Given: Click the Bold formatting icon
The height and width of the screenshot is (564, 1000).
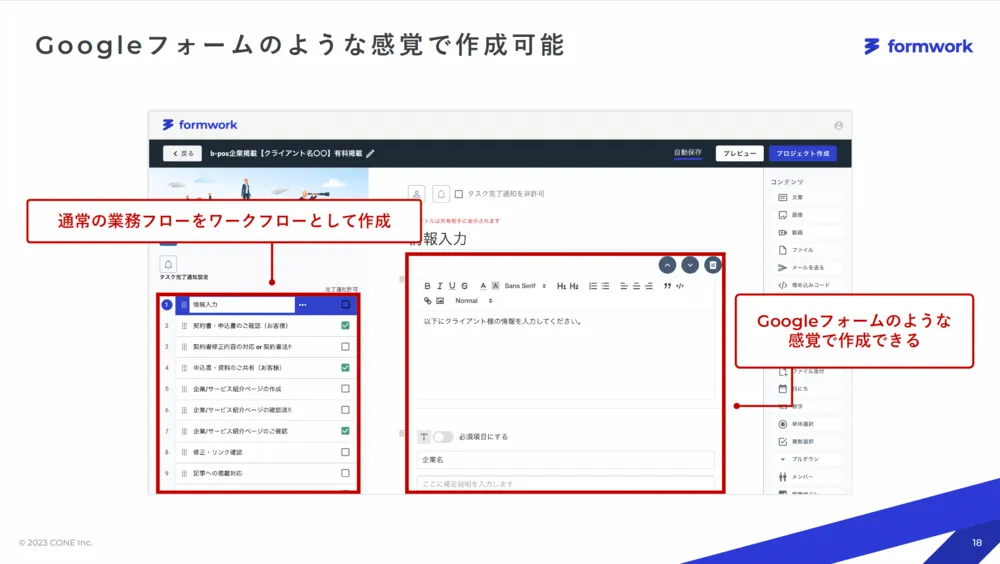Looking at the screenshot, I should 428,286.
